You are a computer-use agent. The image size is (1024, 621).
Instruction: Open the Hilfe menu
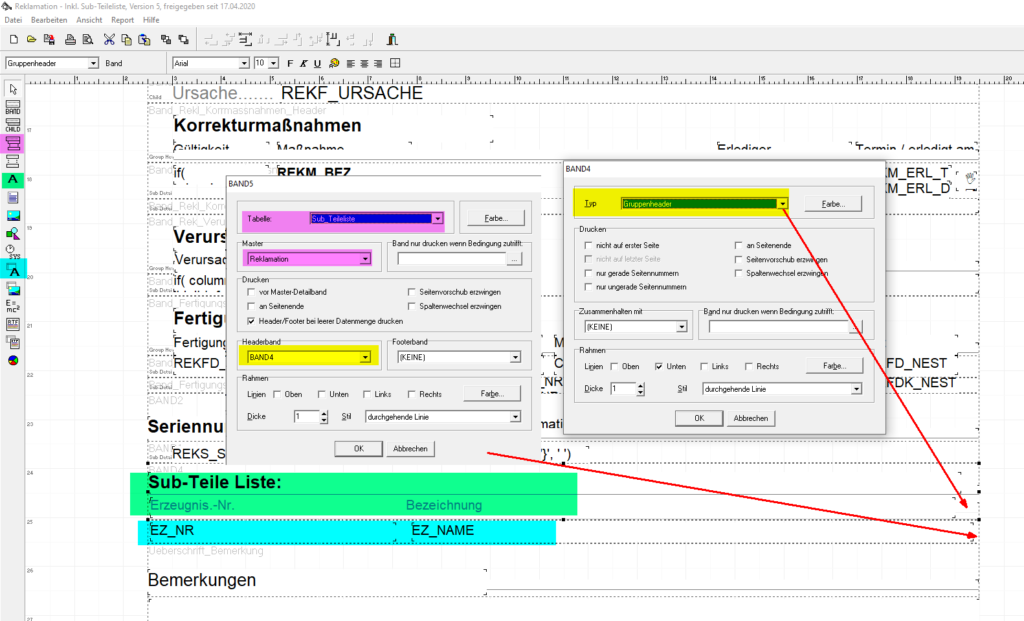[151, 20]
